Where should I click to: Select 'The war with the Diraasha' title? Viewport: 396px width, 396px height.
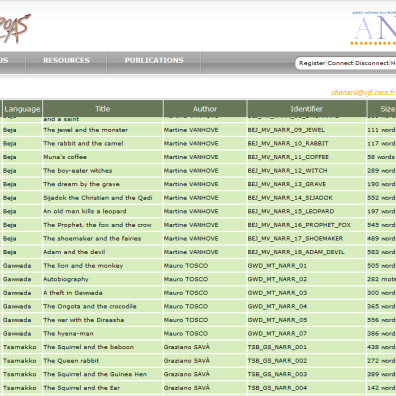click(84, 320)
